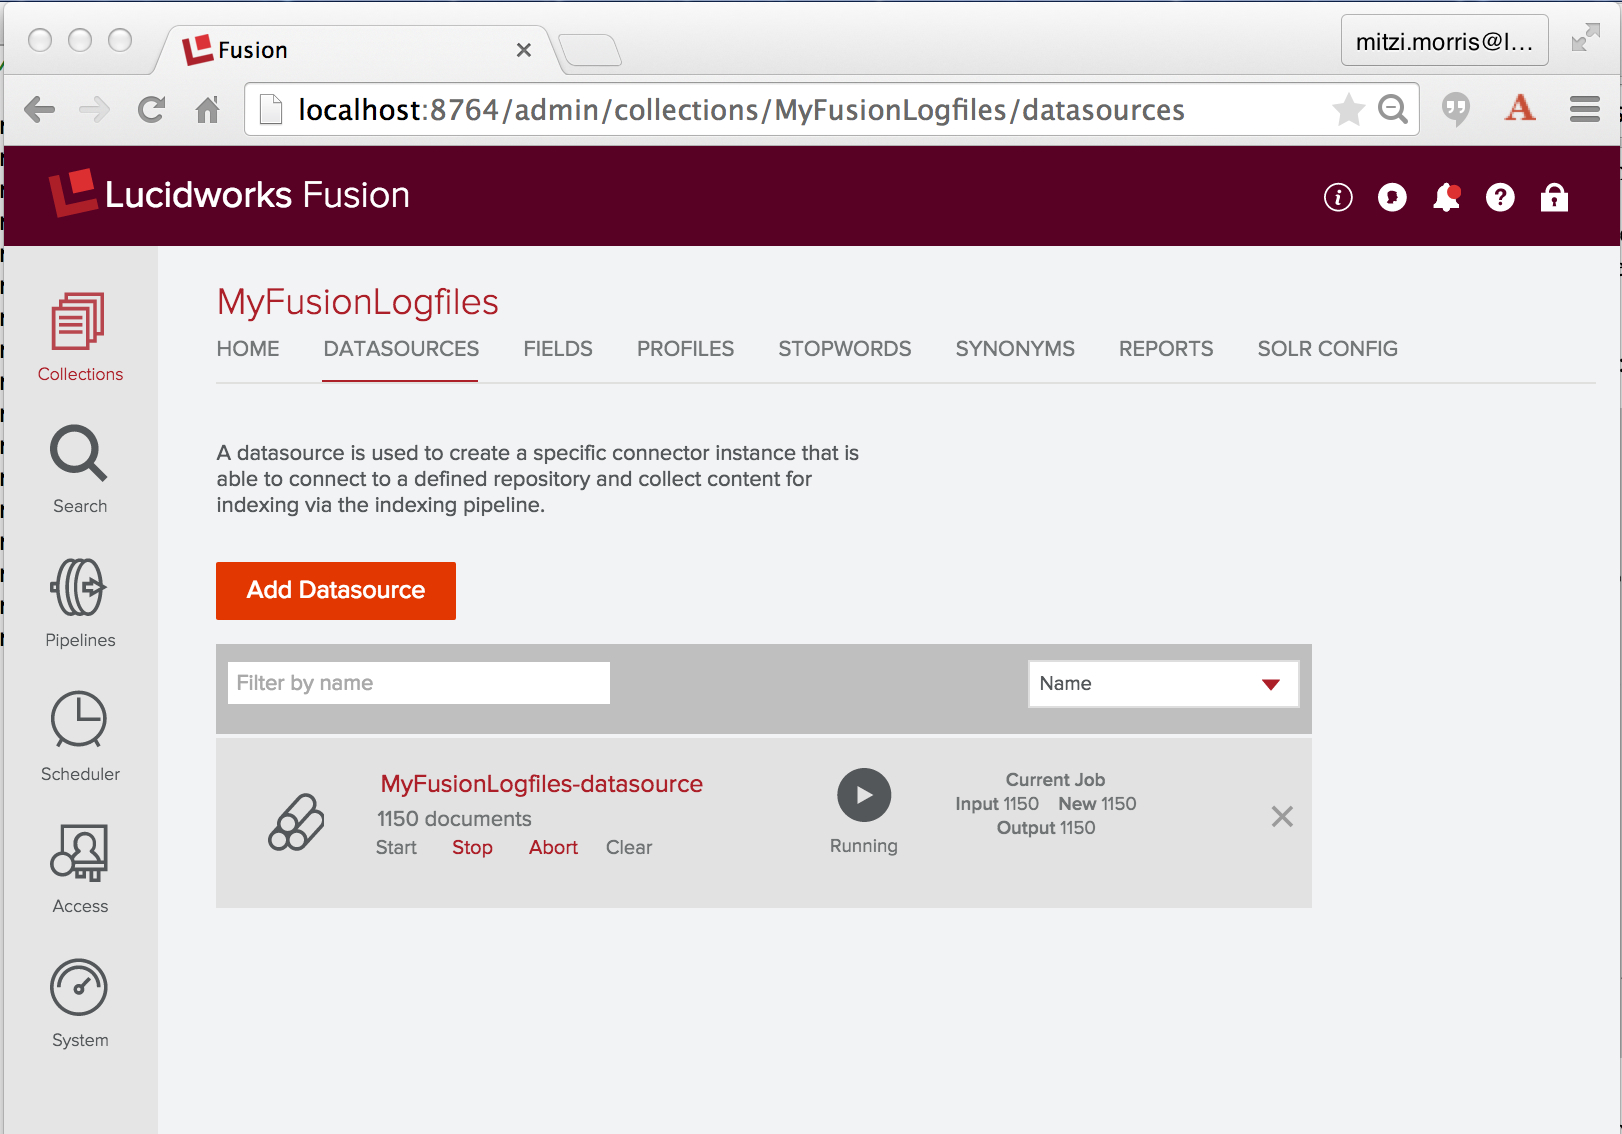
Task: Click the Running play status button
Action: [x=864, y=795]
